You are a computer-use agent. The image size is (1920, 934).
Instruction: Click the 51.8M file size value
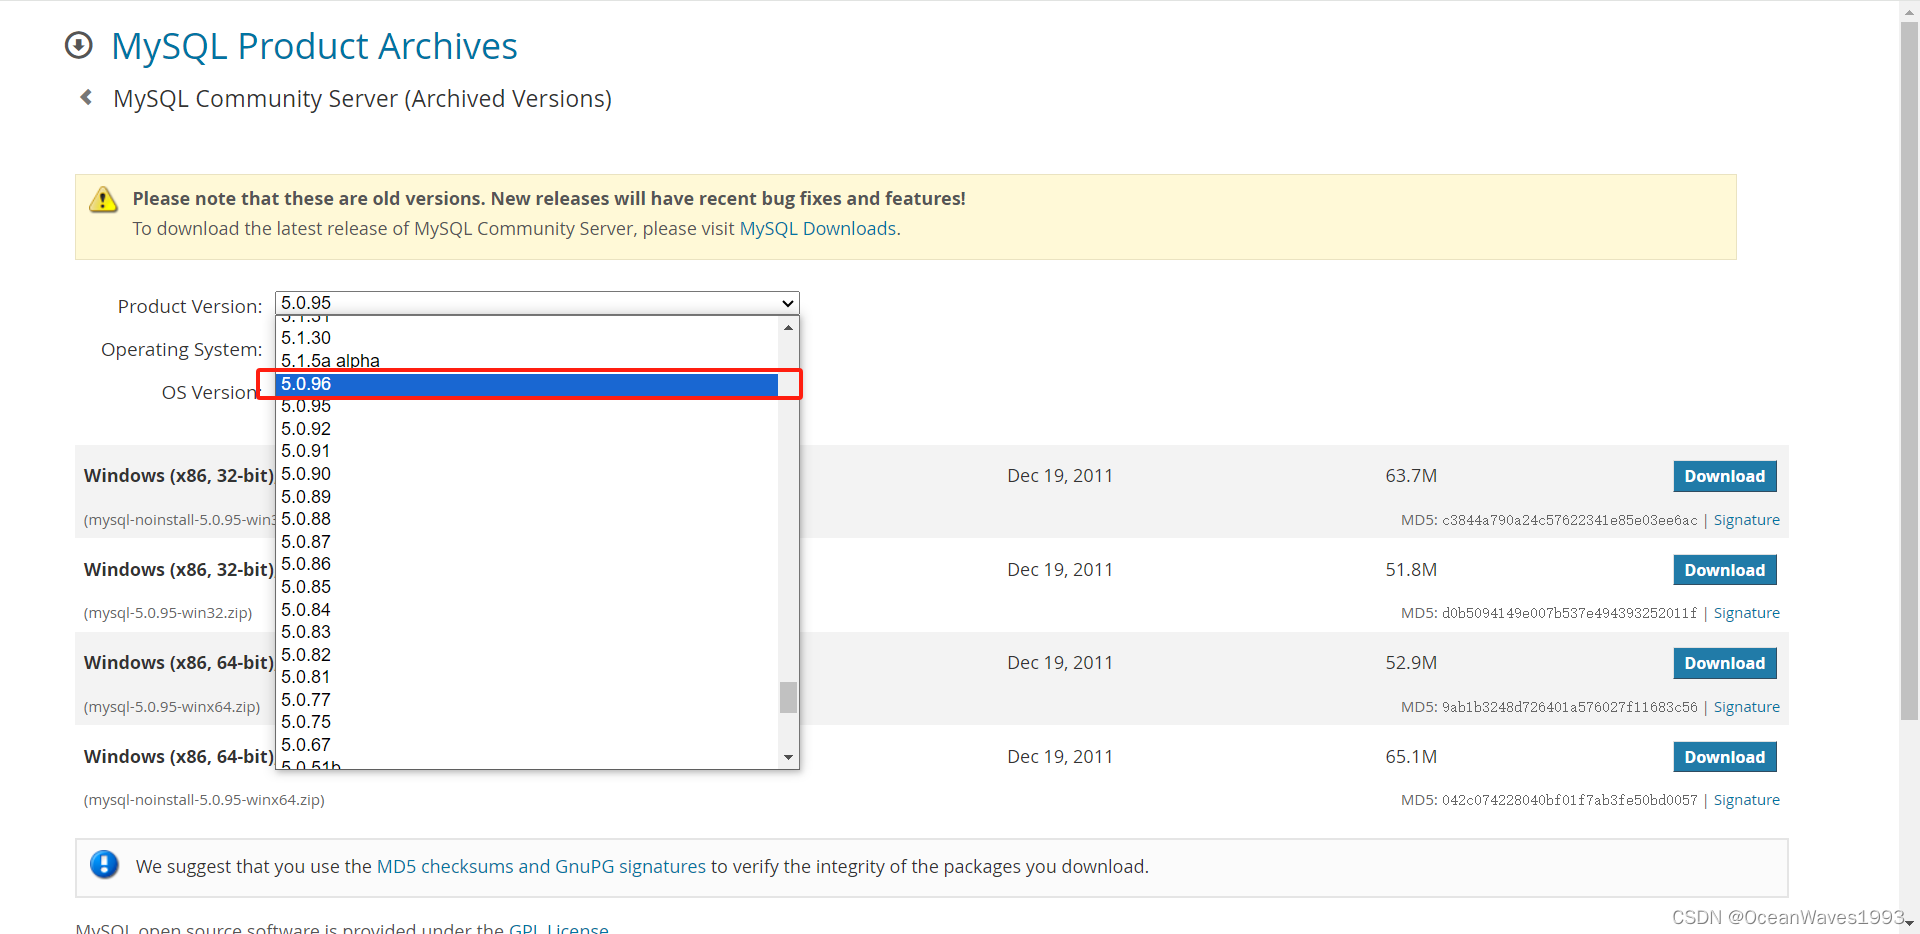1411,570
